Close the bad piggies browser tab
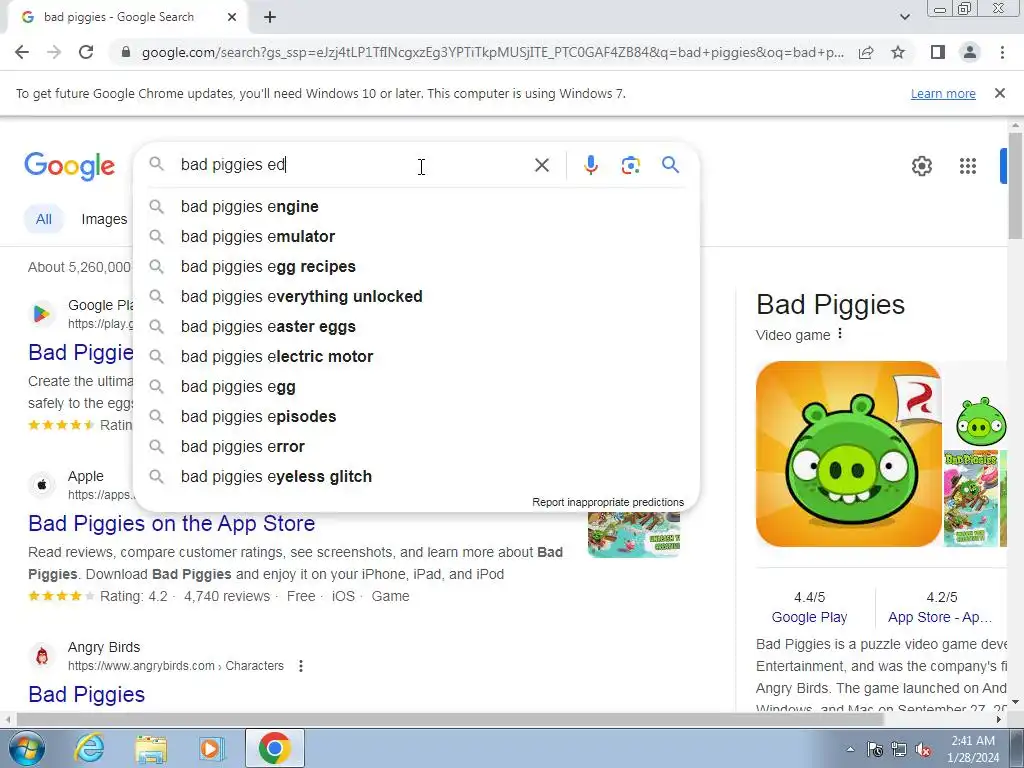 click(x=232, y=18)
